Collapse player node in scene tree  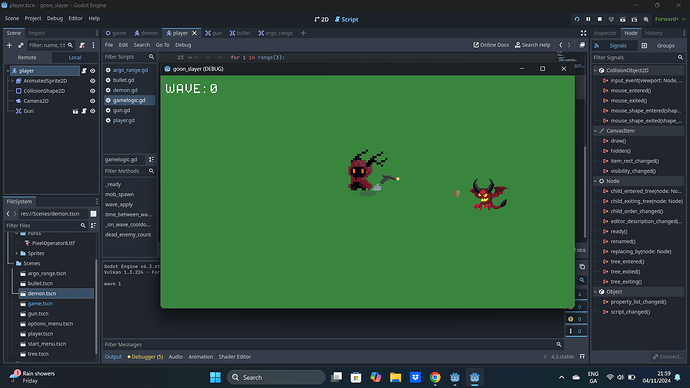tap(7, 70)
